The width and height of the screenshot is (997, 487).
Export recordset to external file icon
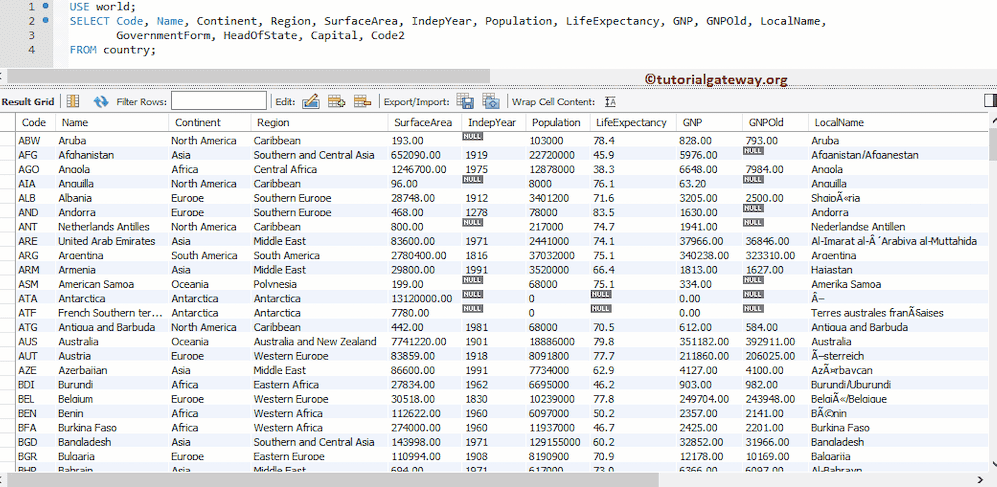[465, 102]
